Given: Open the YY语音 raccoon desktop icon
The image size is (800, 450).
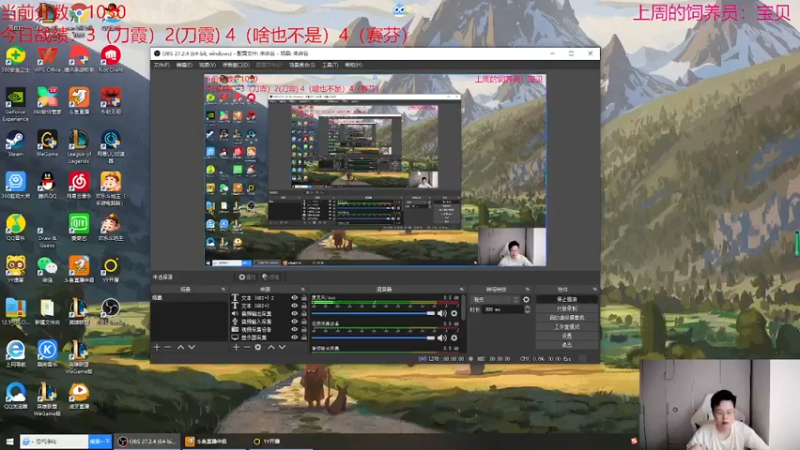Looking at the screenshot, I should point(15,269).
